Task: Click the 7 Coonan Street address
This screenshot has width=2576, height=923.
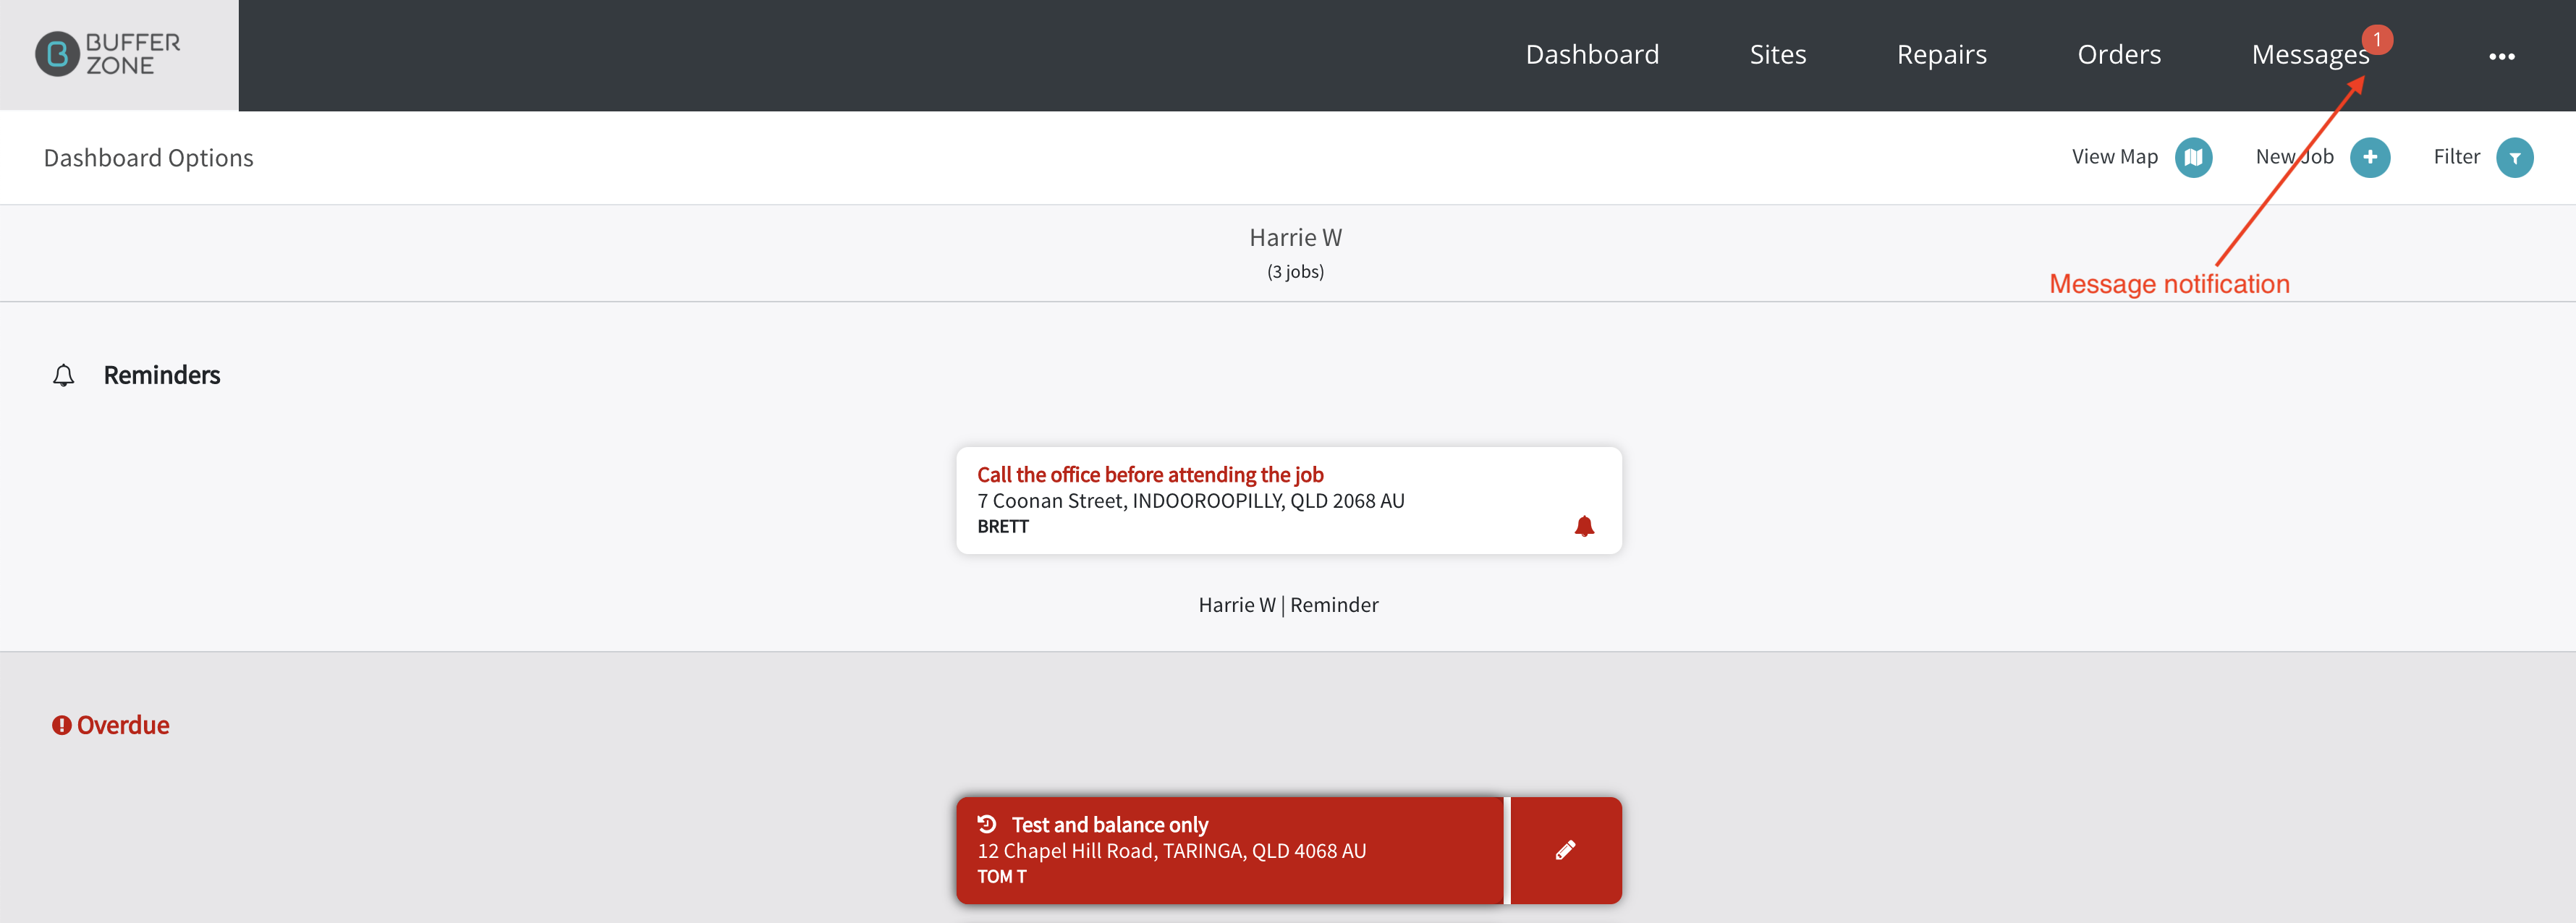Action: pyautogui.click(x=1190, y=500)
